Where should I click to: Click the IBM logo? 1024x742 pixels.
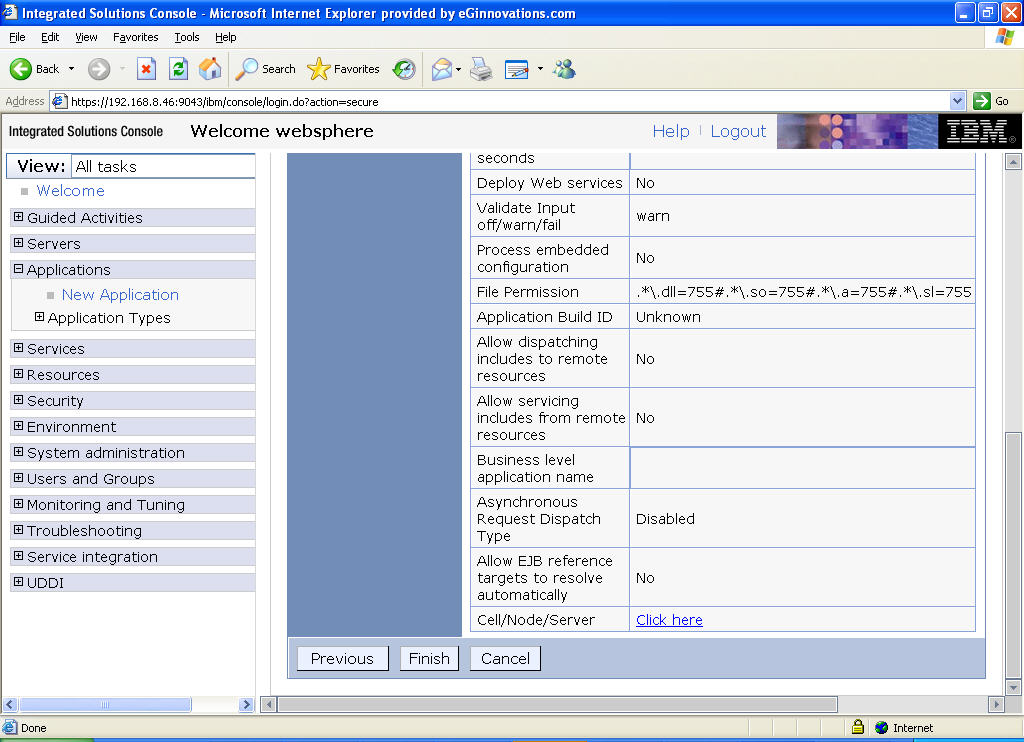979,131
